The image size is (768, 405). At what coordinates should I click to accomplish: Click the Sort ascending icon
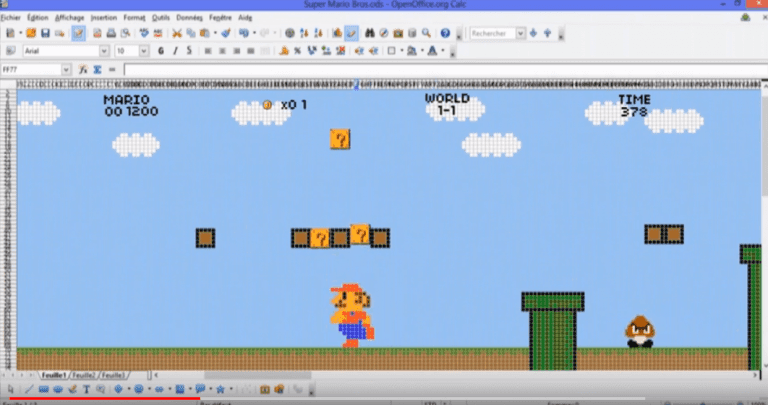[x=304, y=33]
